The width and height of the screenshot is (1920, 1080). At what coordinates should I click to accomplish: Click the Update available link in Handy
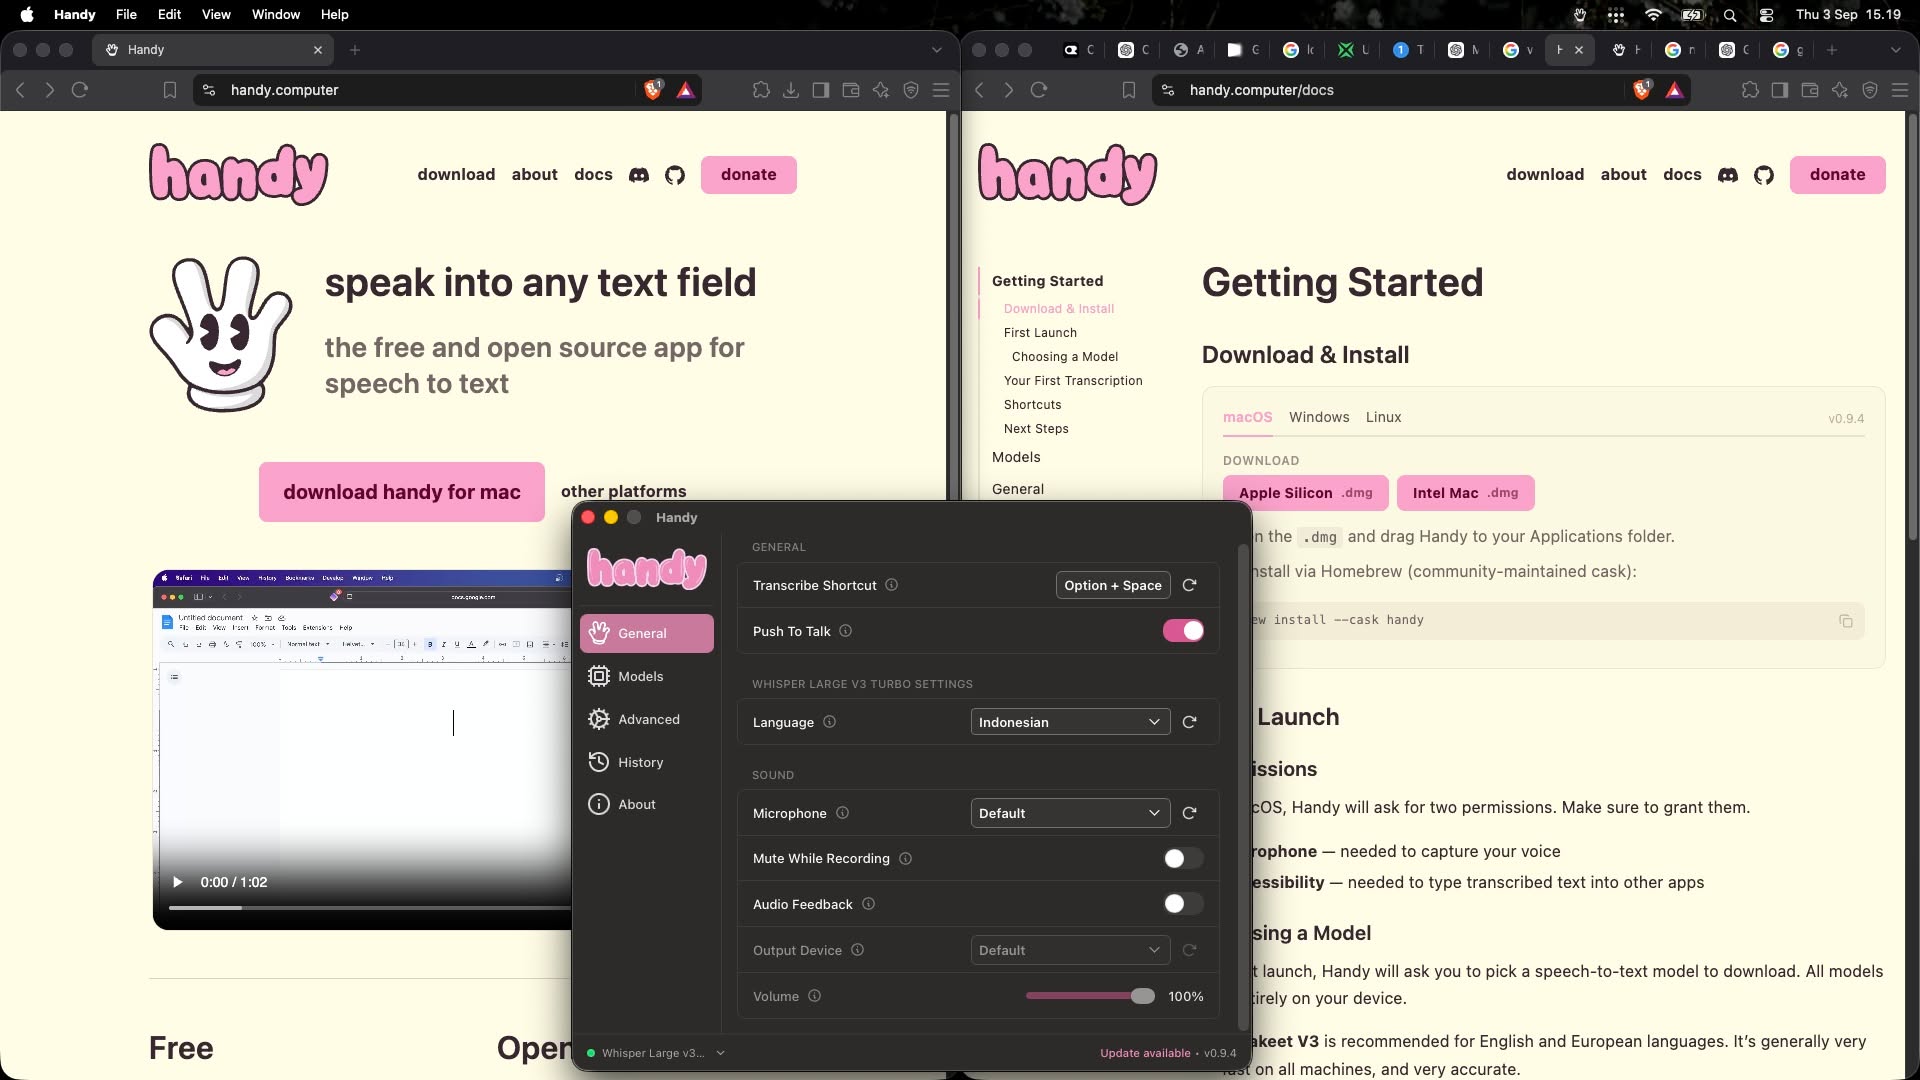click(1145, 1053)
